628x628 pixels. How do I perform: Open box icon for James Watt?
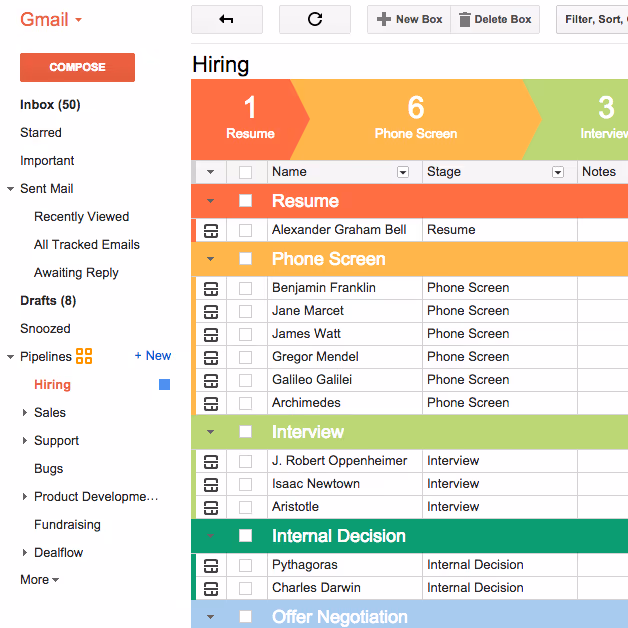(x=211, y=334)
